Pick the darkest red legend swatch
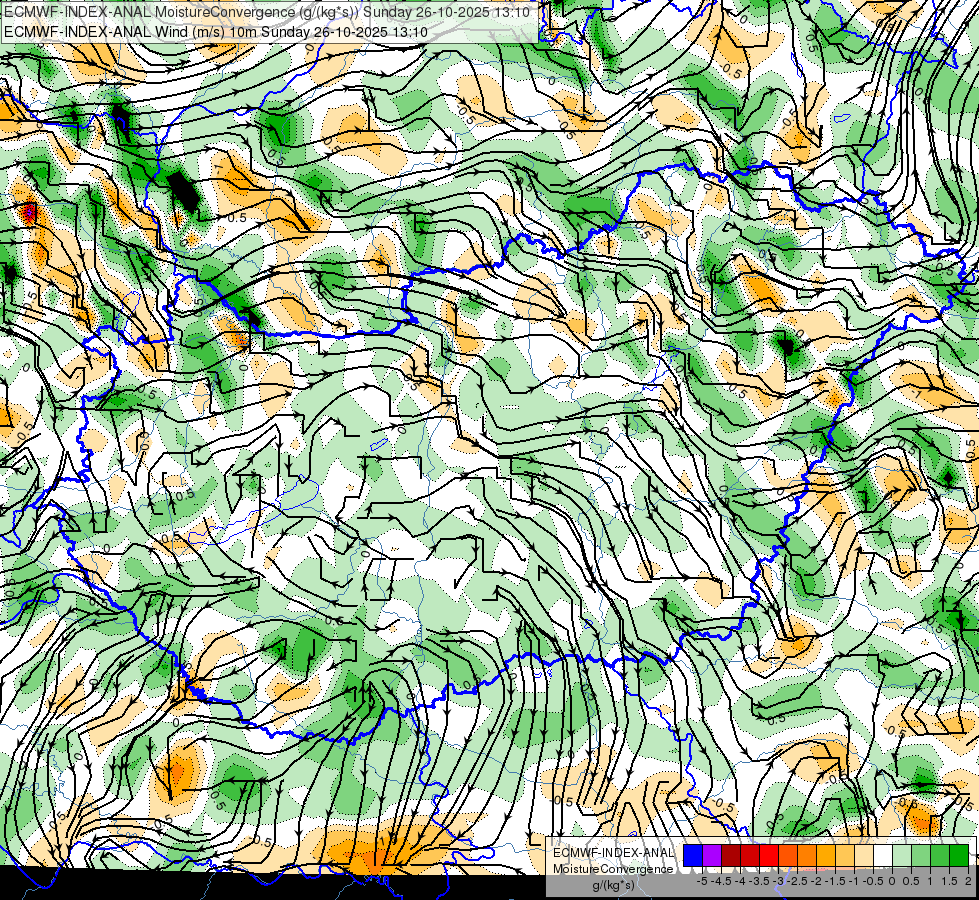 click(x=731, y=856)
